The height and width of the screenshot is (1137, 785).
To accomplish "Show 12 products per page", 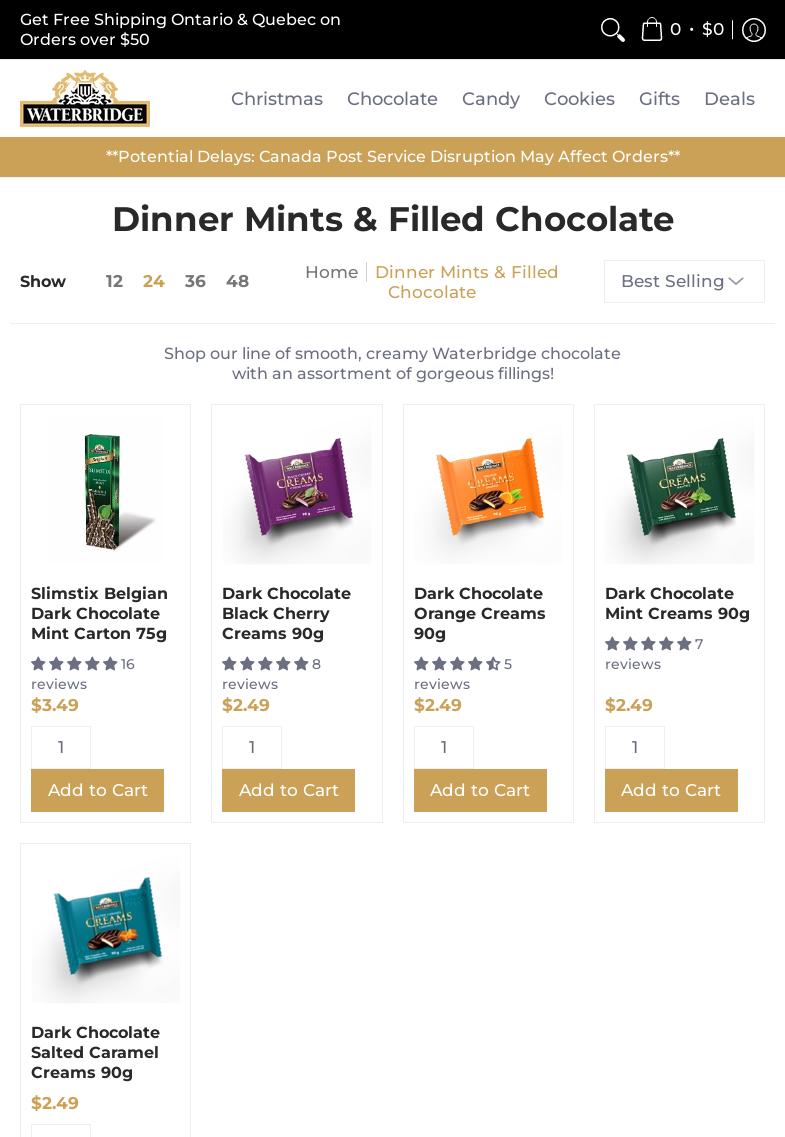I will (x=114, y=281).
